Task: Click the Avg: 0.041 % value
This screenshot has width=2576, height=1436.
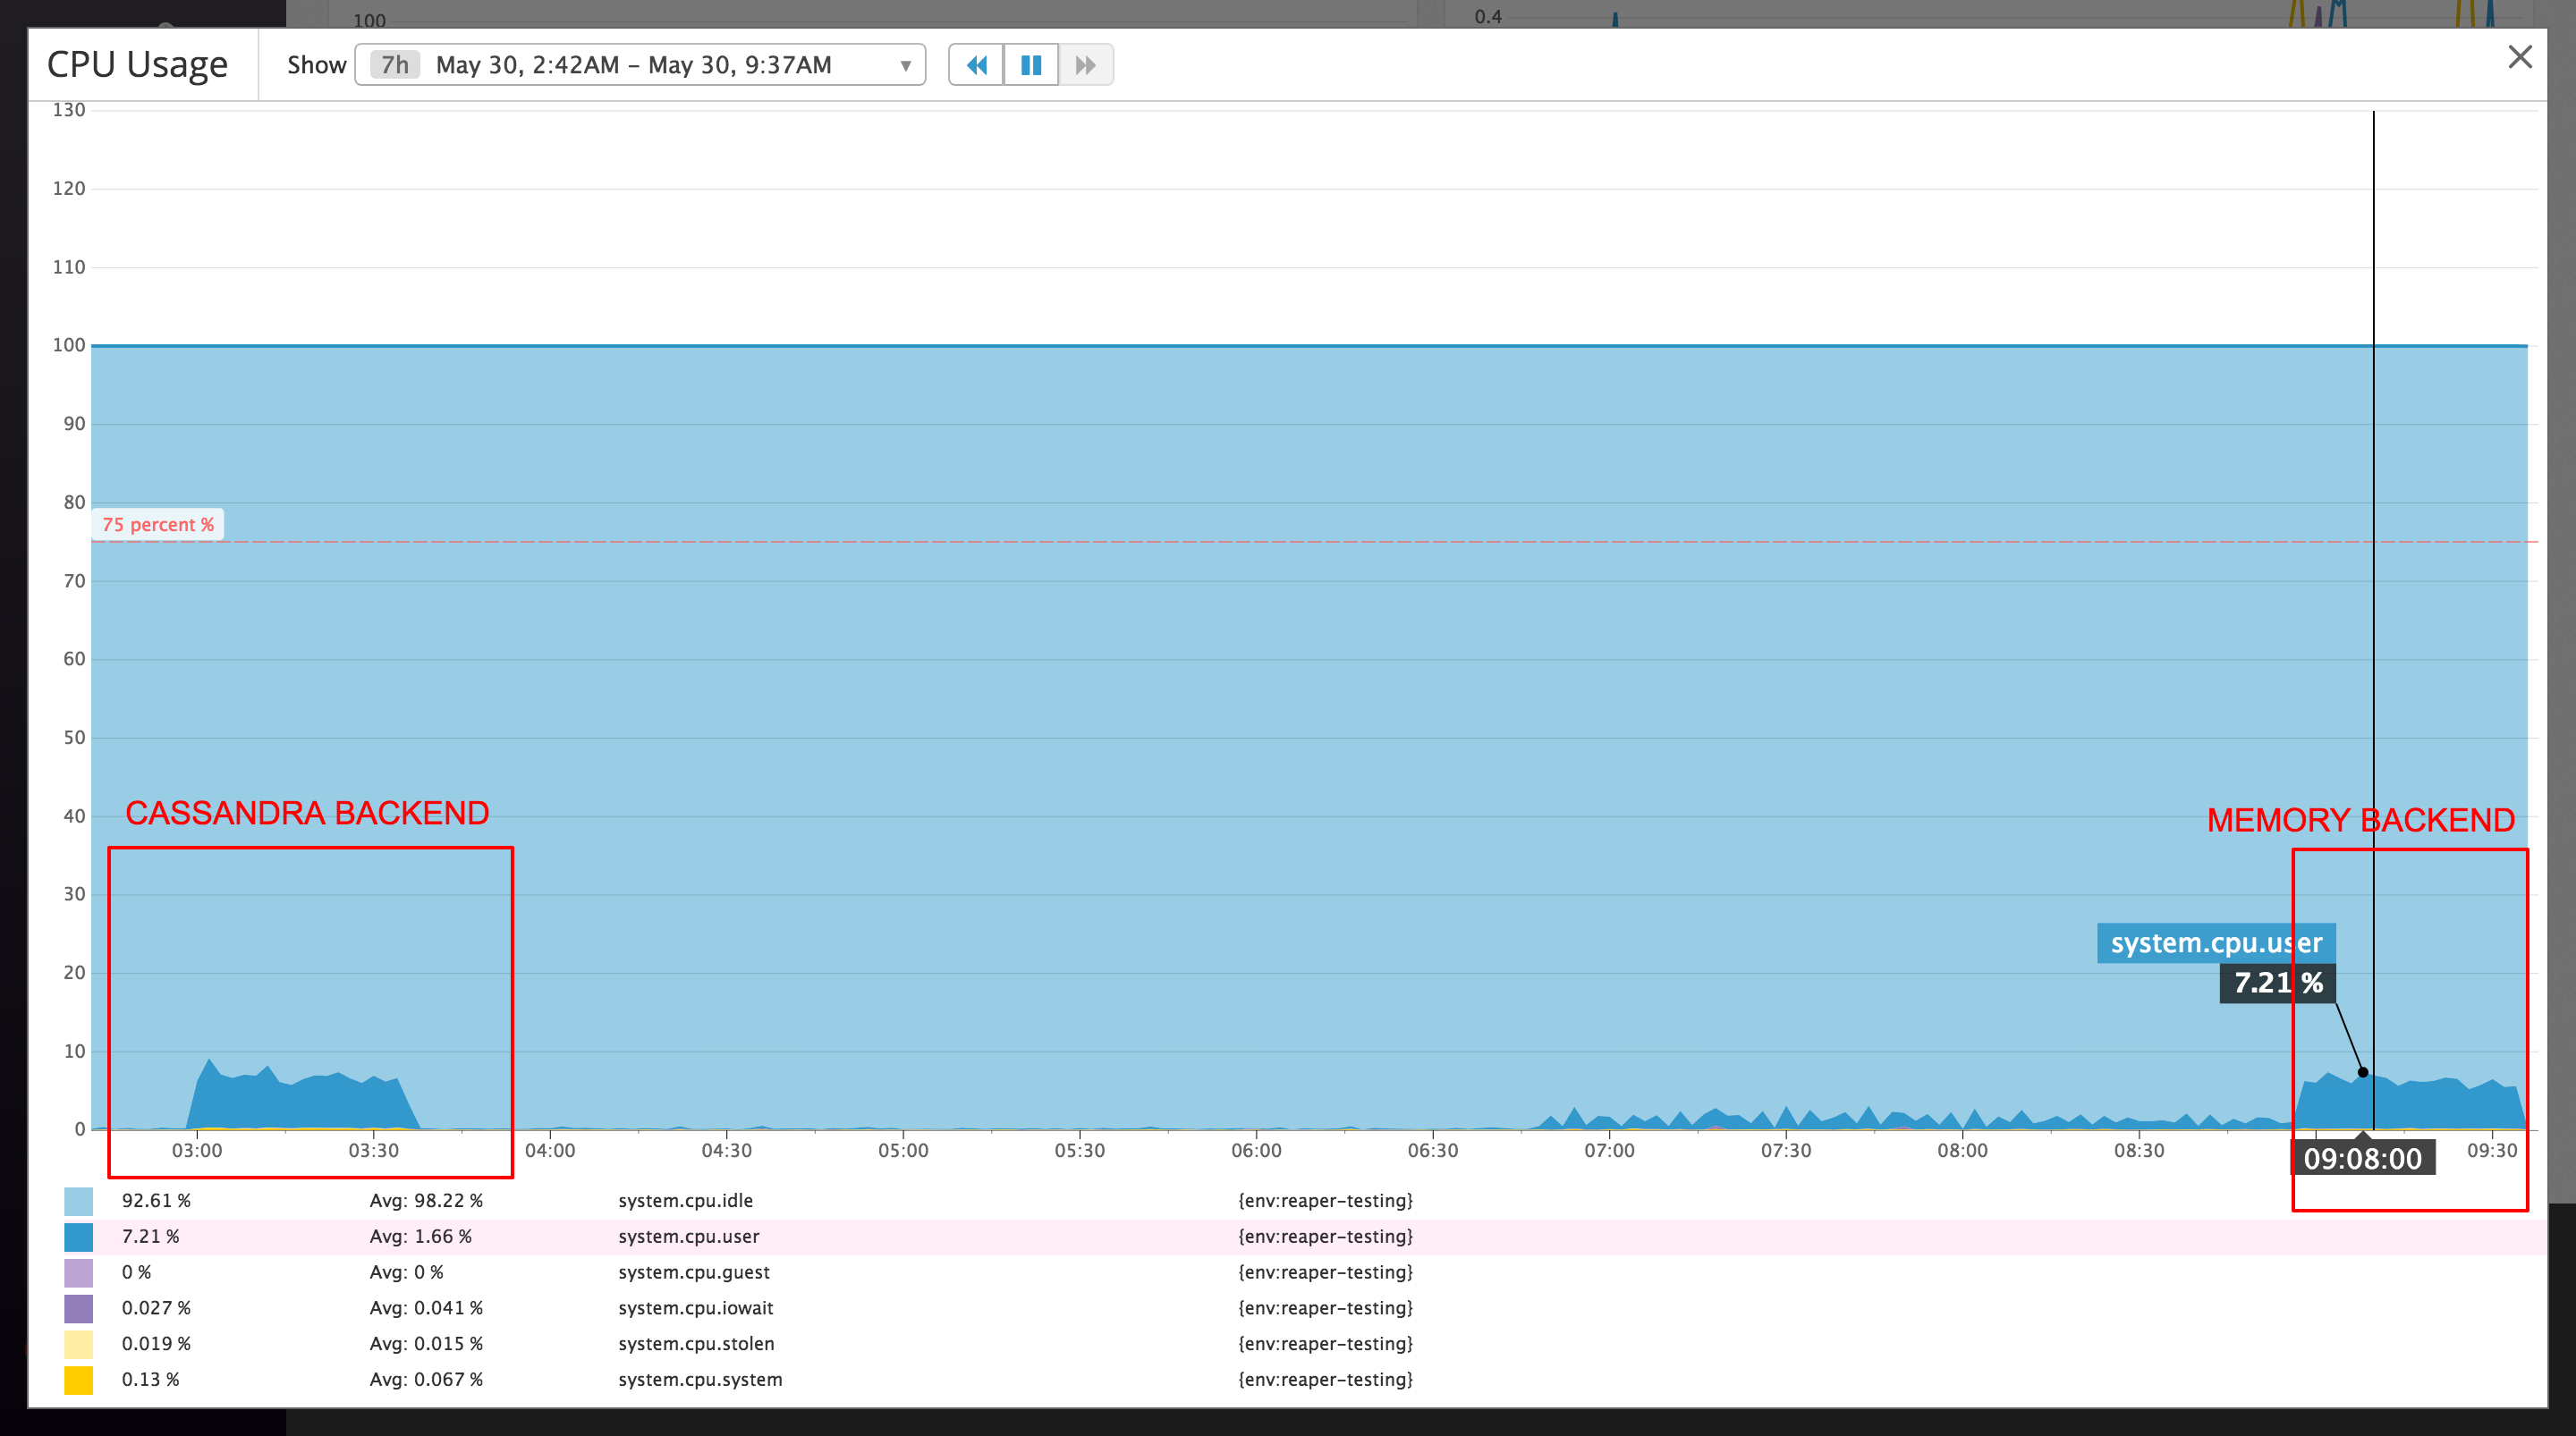Action: click(x=426, y=1308)
